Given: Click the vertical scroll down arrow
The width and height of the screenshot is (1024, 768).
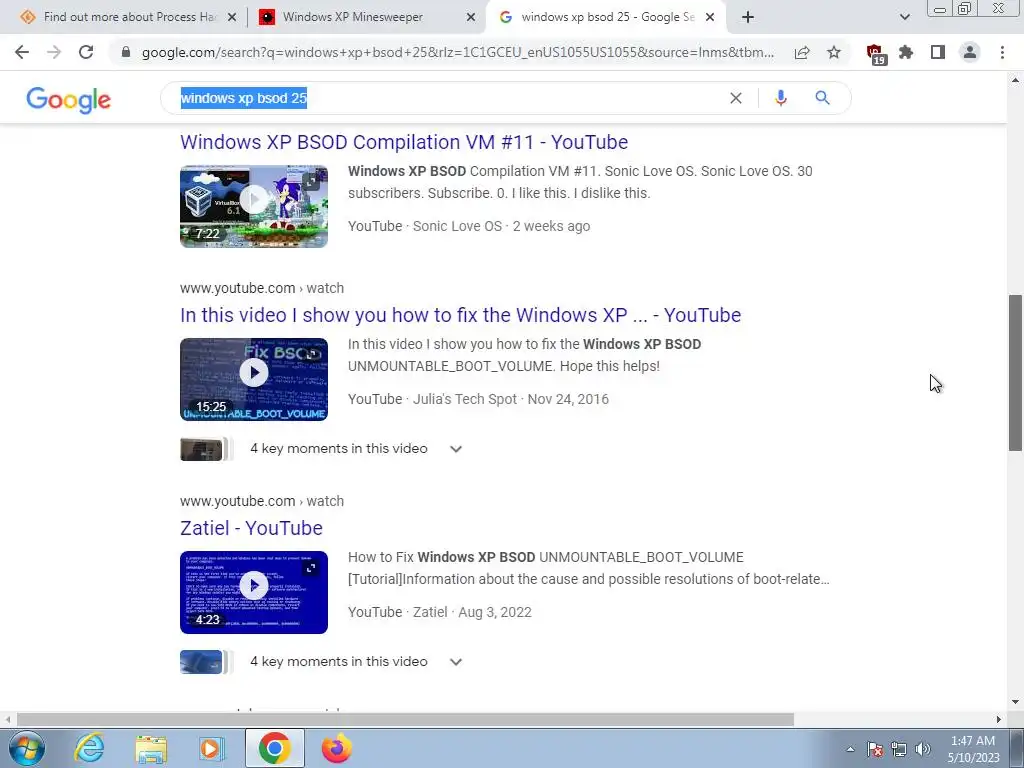Looking at the screenshot, I should coord(1015,703).
